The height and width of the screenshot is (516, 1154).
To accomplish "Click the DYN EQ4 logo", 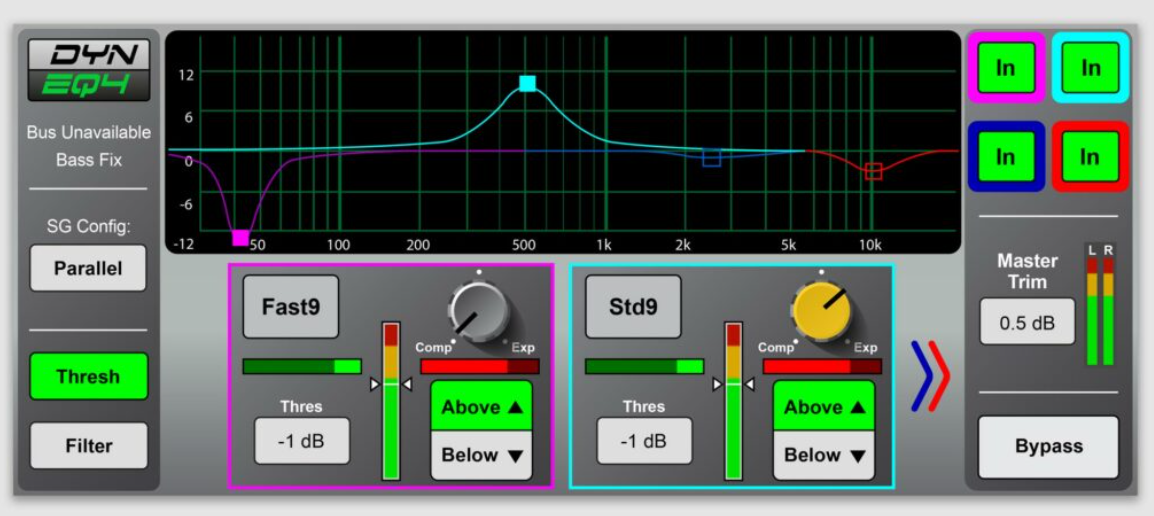I will 88,69.
